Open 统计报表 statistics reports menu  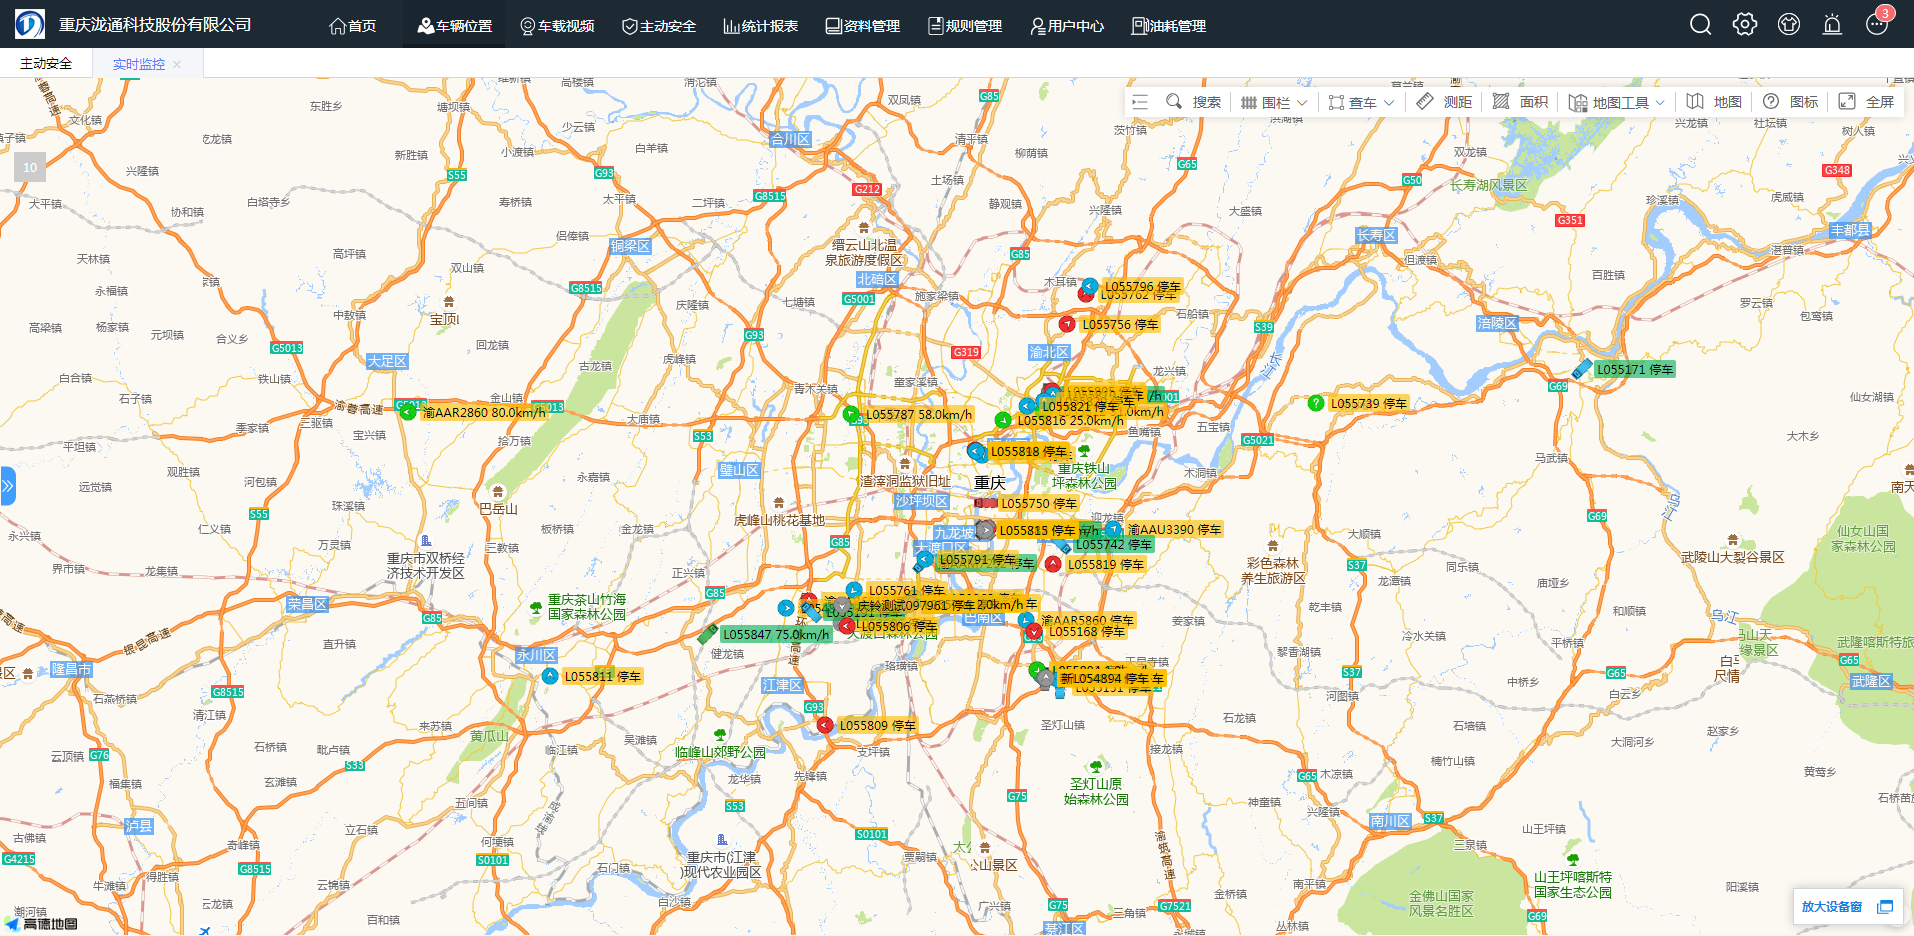[761, 25]
